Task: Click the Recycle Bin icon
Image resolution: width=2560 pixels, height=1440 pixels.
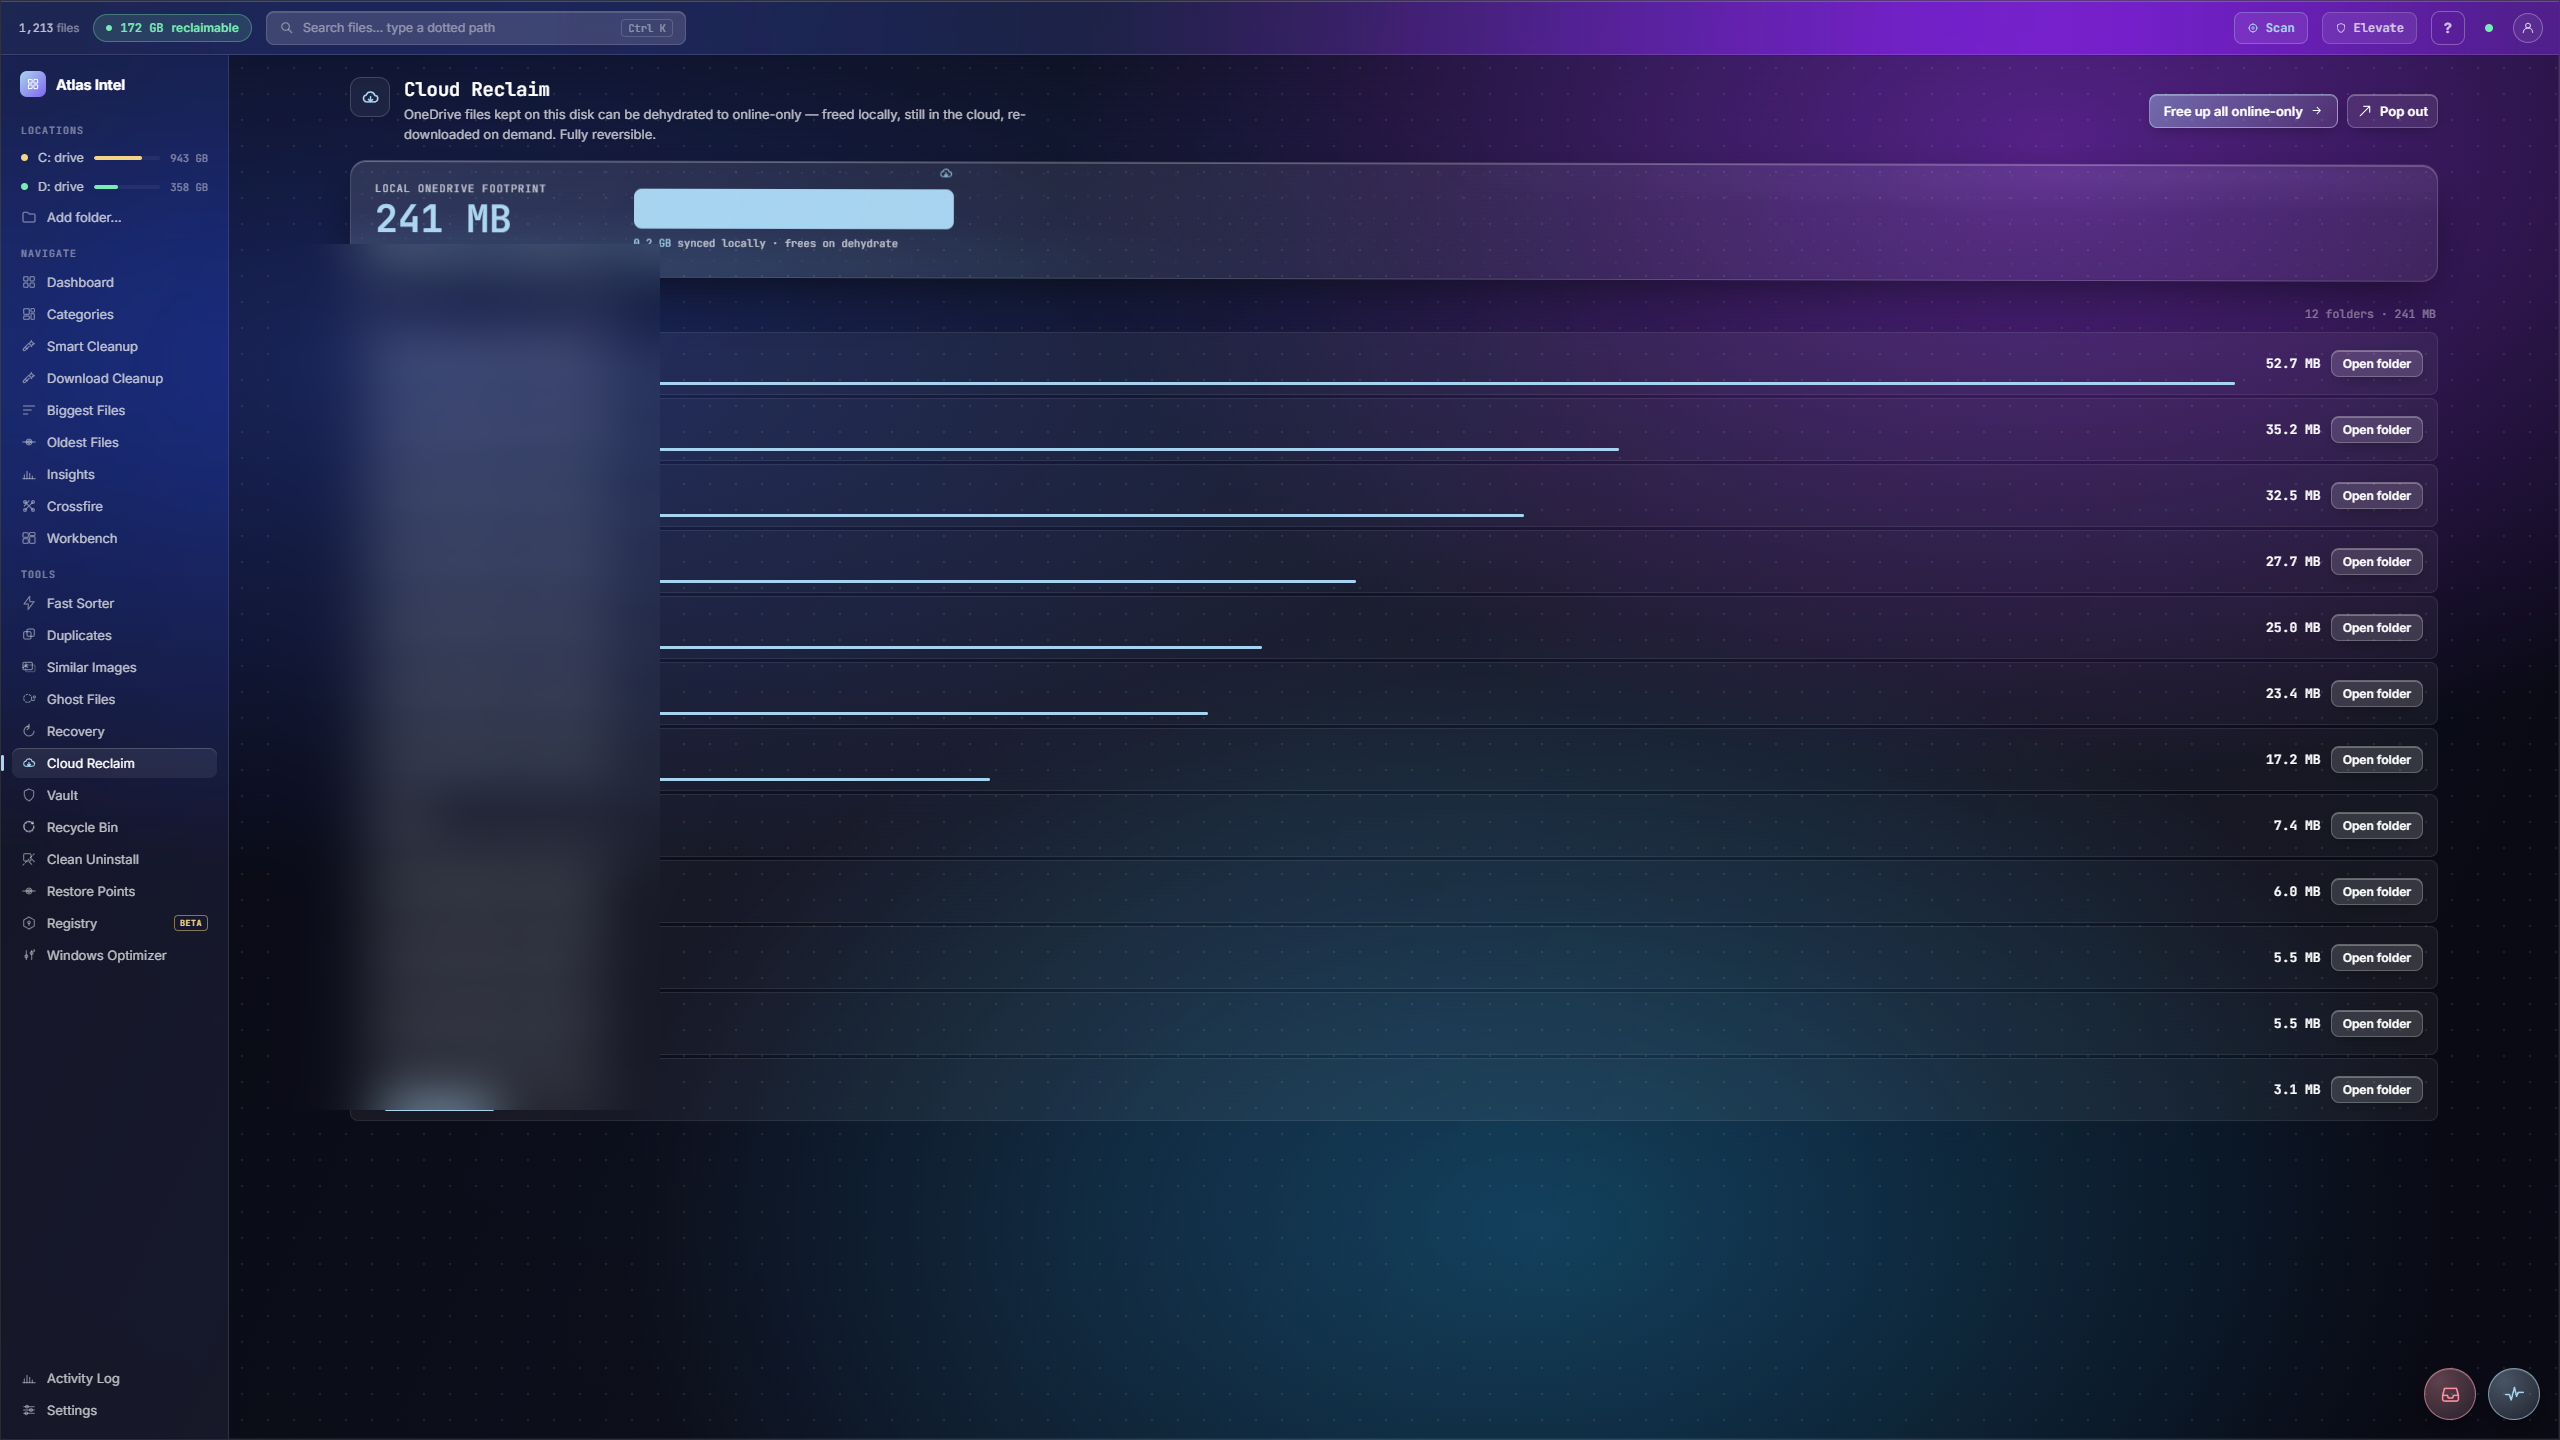Action: tap(29, 827)
